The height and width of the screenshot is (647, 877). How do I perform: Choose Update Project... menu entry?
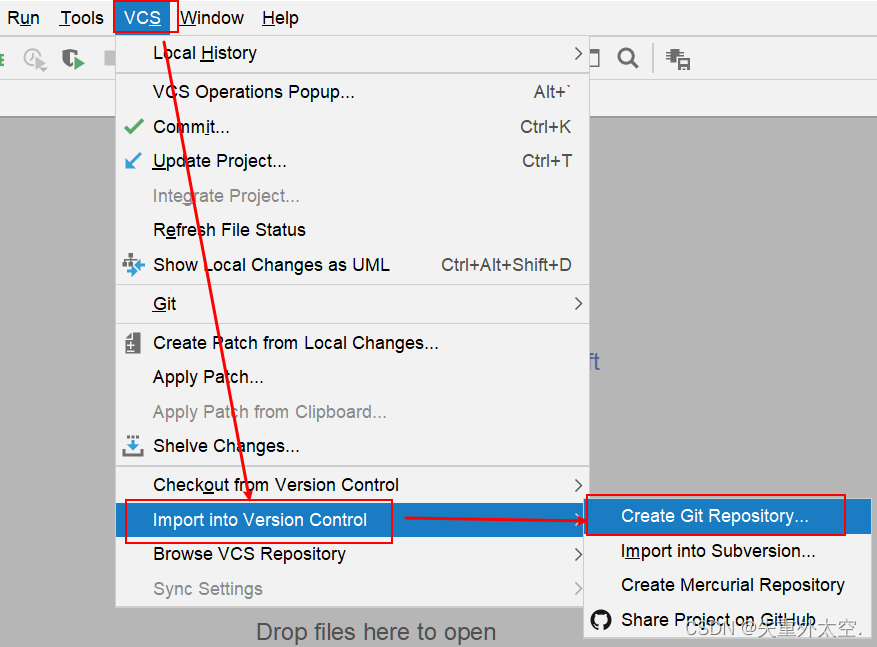(x=352, y=161)
